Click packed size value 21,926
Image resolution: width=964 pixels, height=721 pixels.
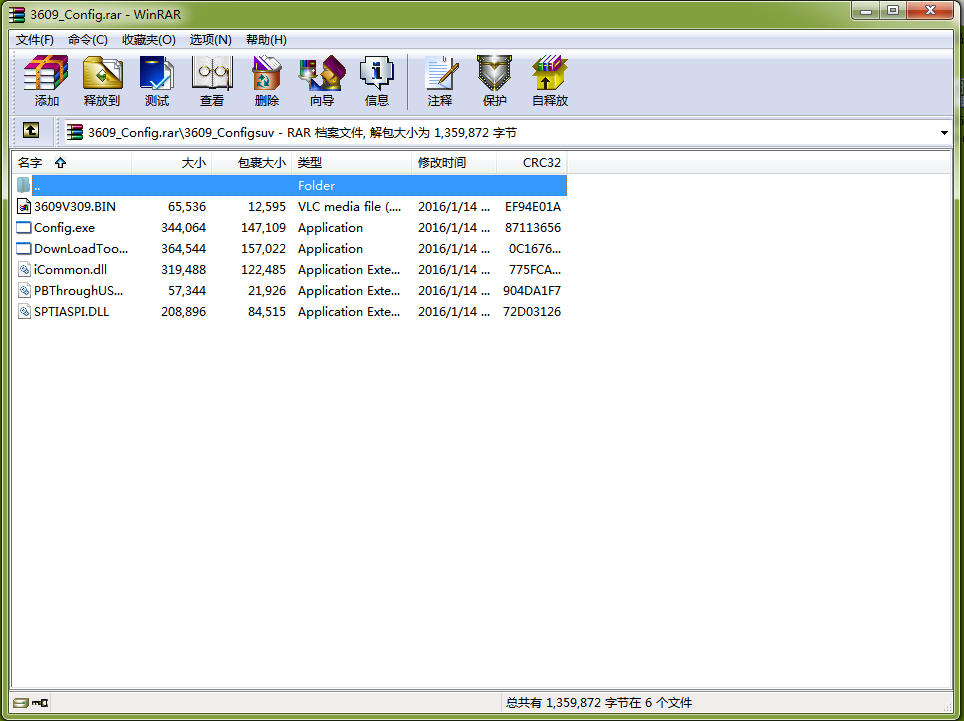[x=267, y=291]
